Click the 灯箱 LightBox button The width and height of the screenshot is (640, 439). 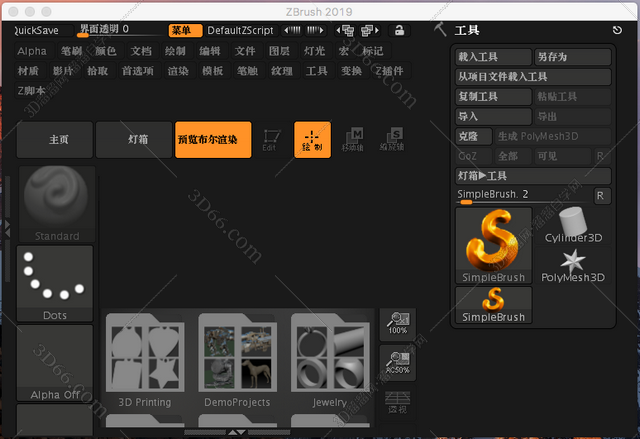pos(134,140)
